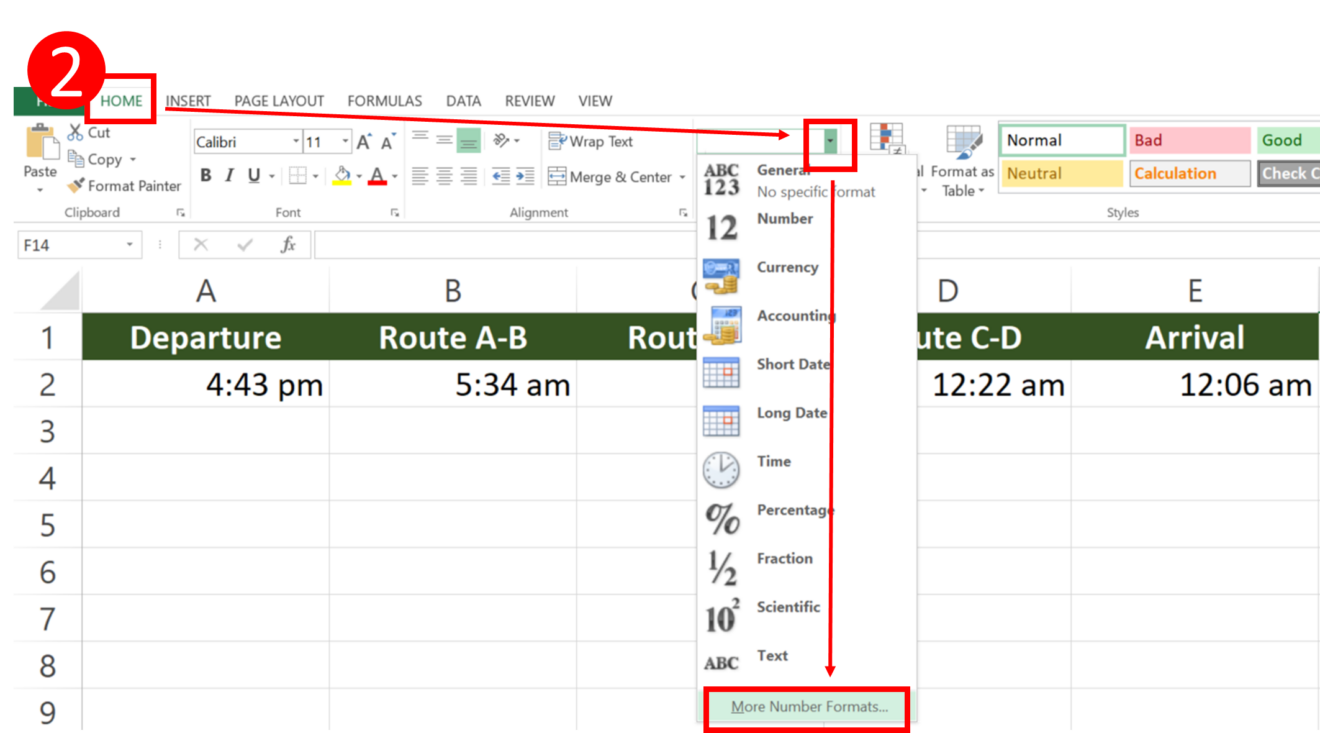1320x733 pixels.
Task: Toggle the Wrap Text option
Action: (590, 141)
